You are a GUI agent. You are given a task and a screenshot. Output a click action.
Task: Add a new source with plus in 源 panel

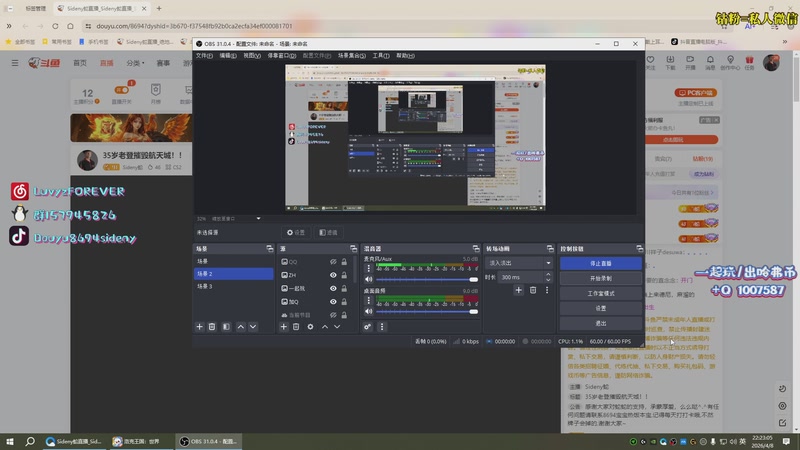[x=284, y=327]
